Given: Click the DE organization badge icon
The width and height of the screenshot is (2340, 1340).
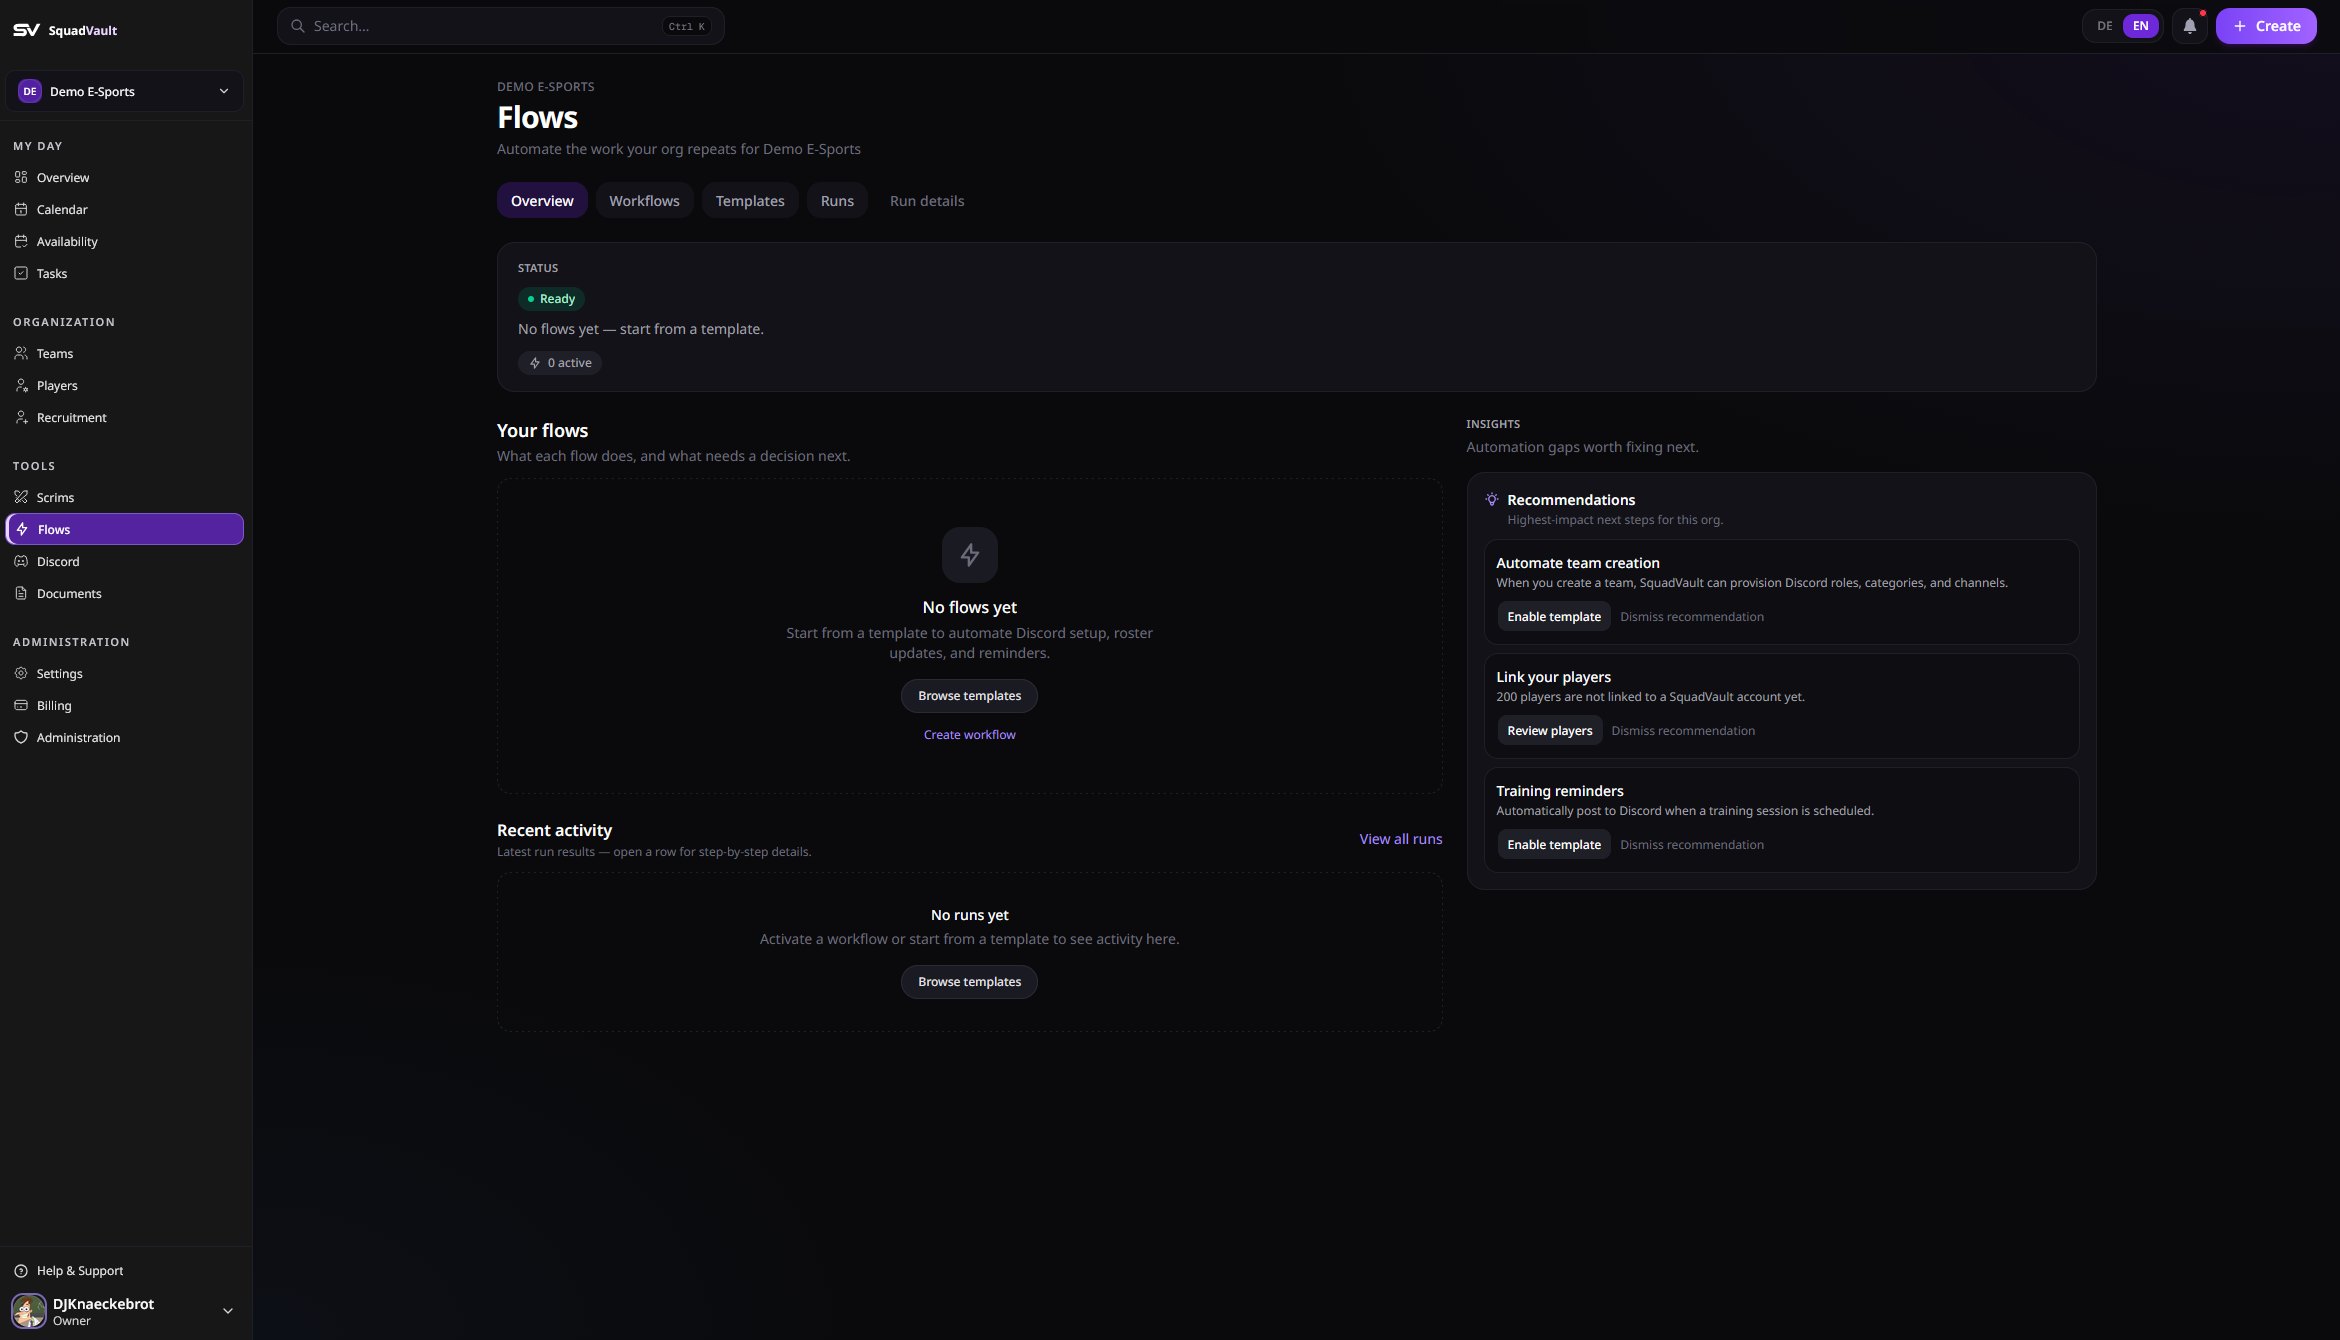Looking at the screenshot, I should (30, 91).
